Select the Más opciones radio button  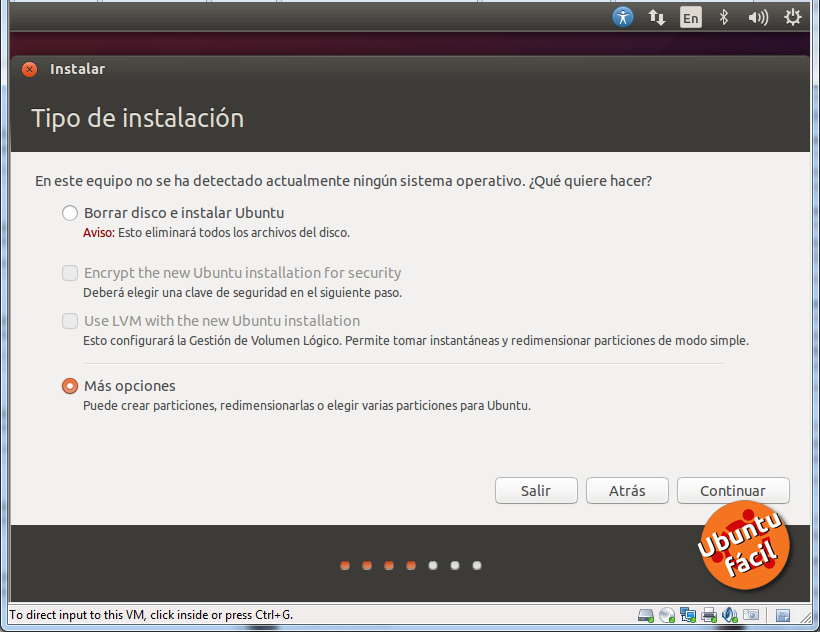pyautogui.click(x=70, y=386)
